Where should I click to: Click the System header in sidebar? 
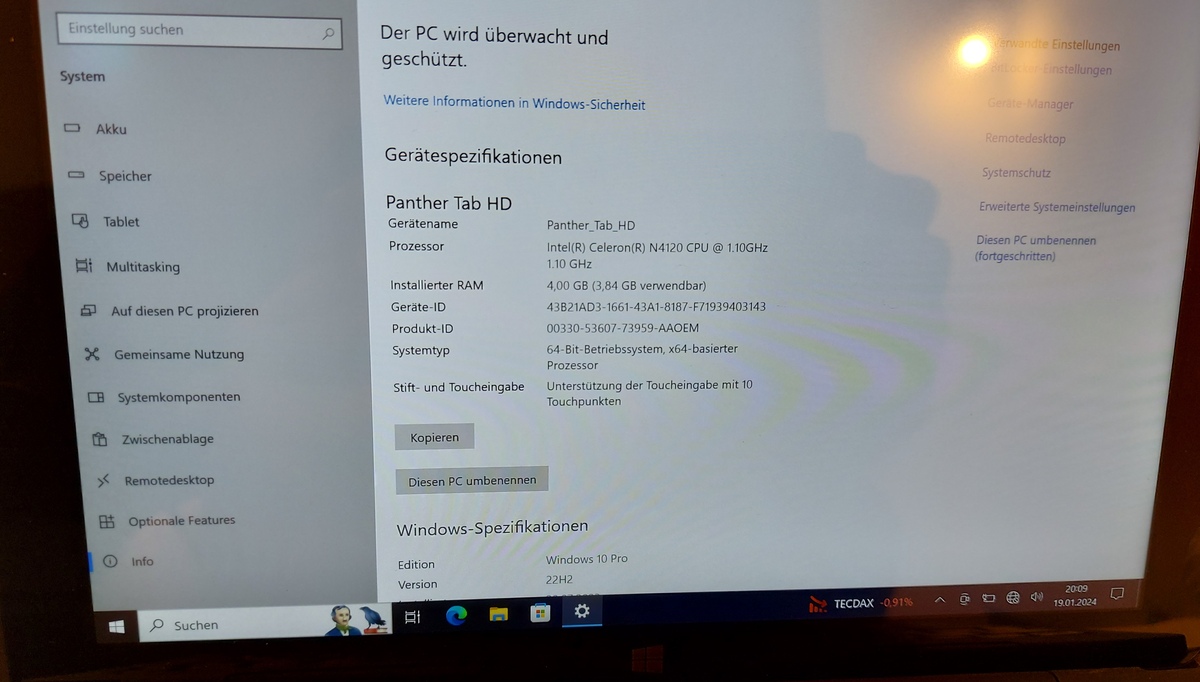pyautogui.click(x=82, y=77)
